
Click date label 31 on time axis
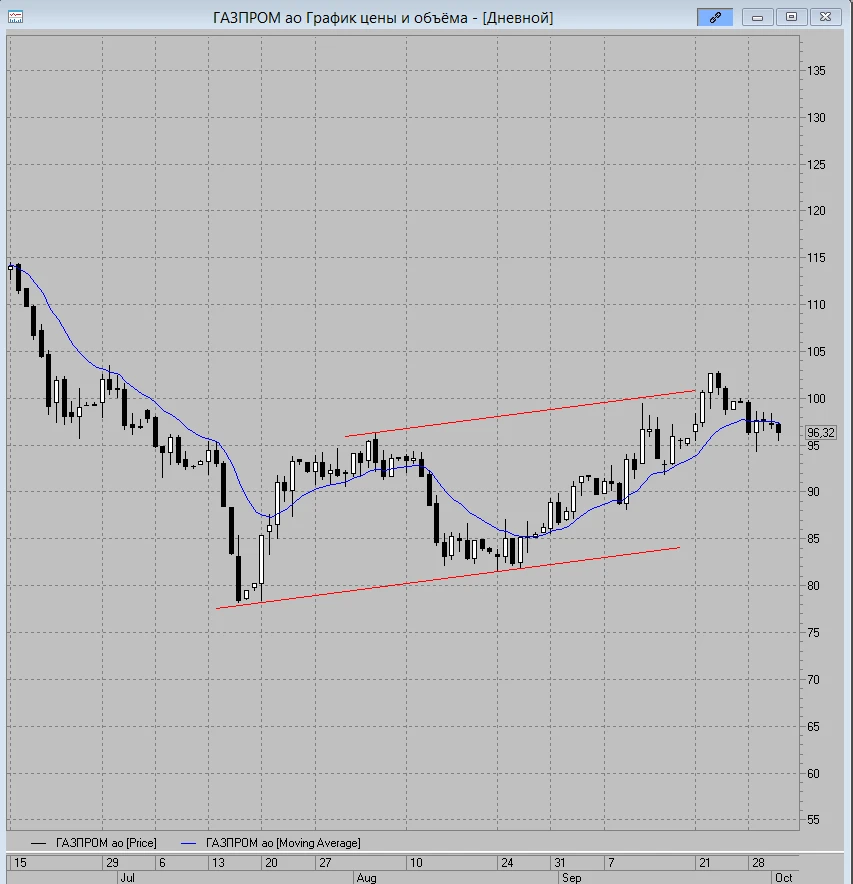pos(559,863)
